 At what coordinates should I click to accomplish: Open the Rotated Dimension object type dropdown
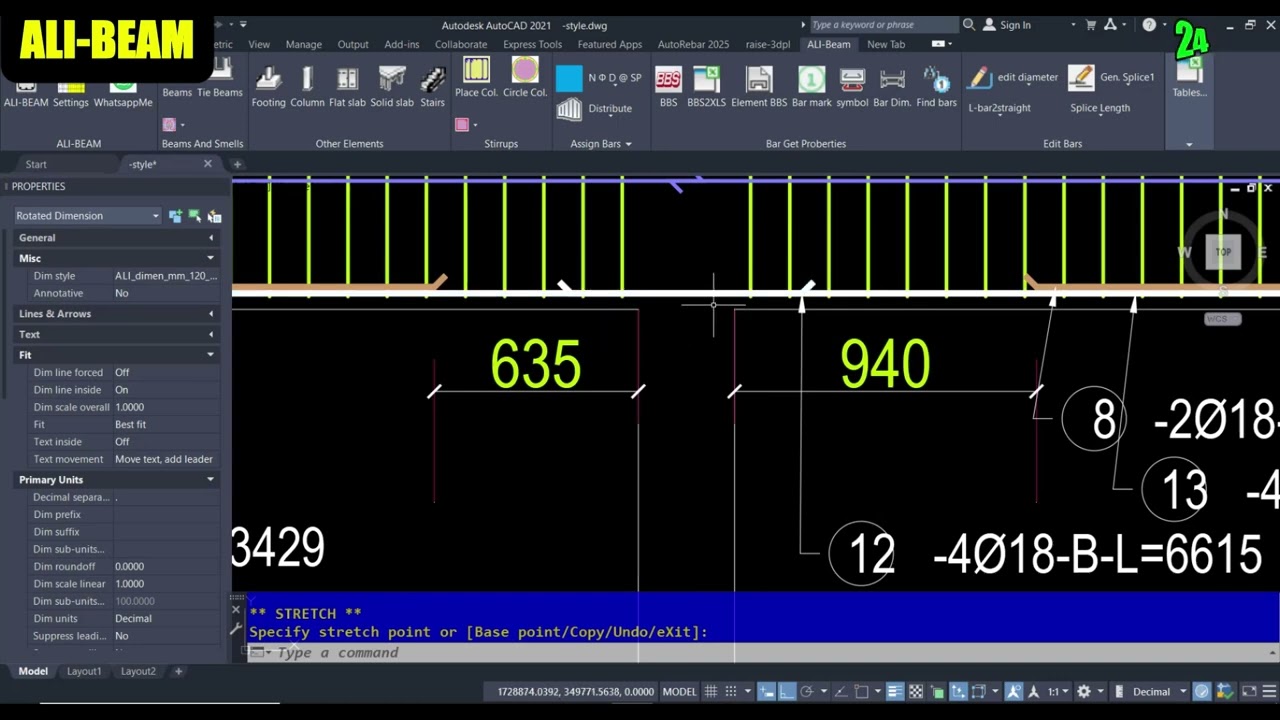point(87,216)
